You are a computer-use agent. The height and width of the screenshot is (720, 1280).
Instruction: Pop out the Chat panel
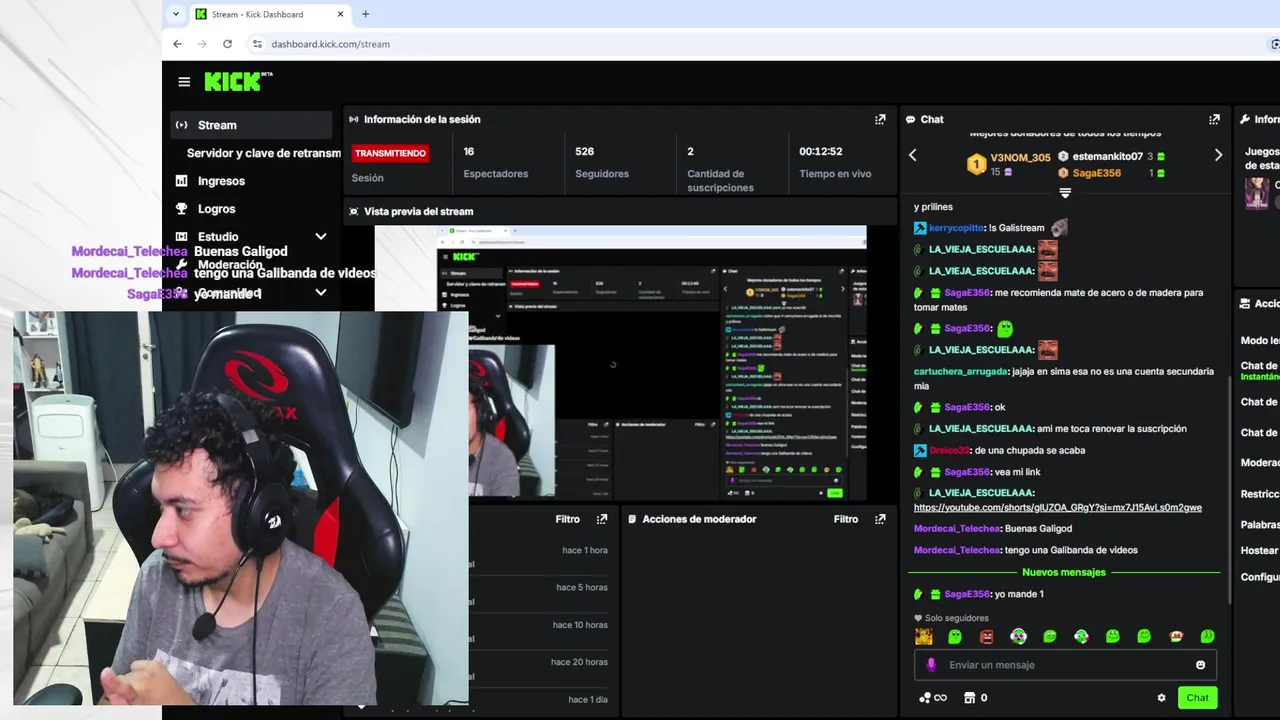1214,119
